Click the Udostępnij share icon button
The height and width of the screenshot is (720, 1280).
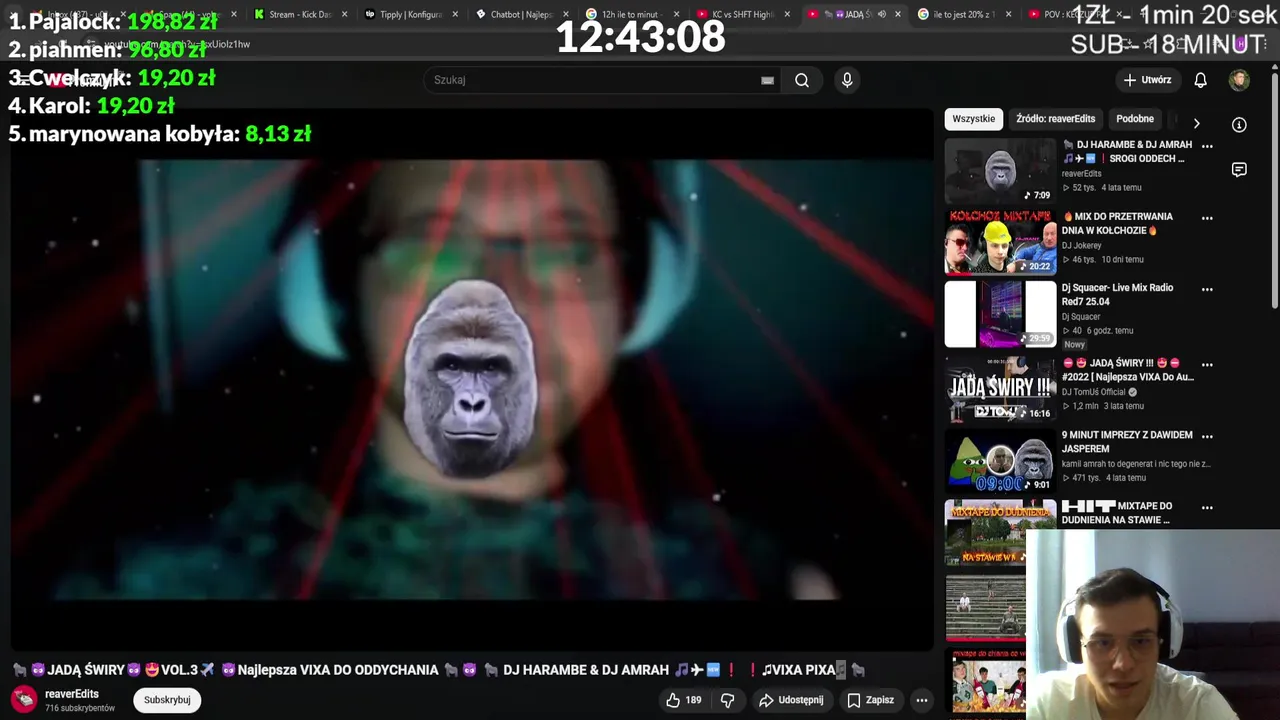point(791,700)
